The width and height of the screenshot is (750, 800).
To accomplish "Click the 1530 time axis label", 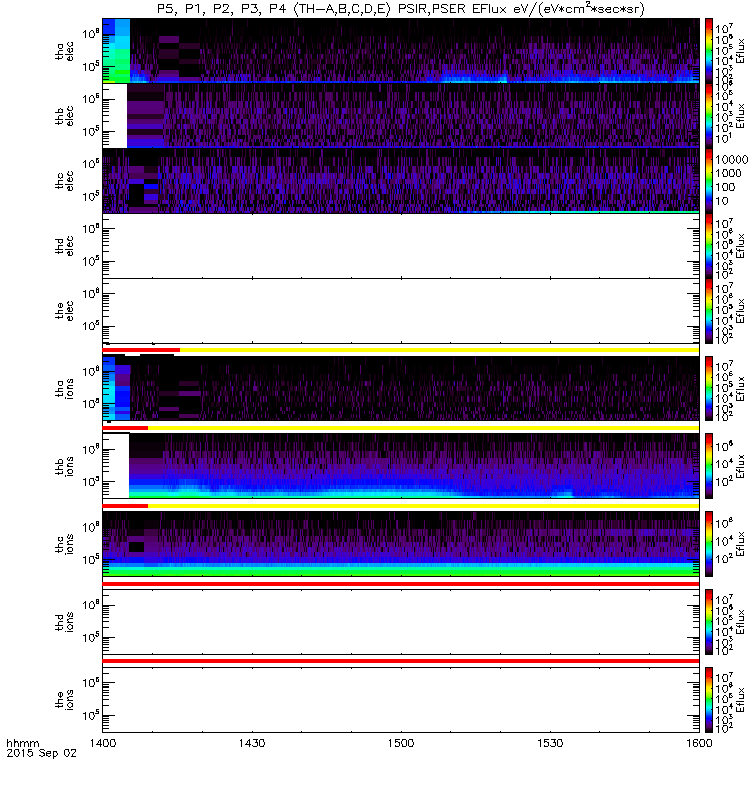I will (550, 743).
